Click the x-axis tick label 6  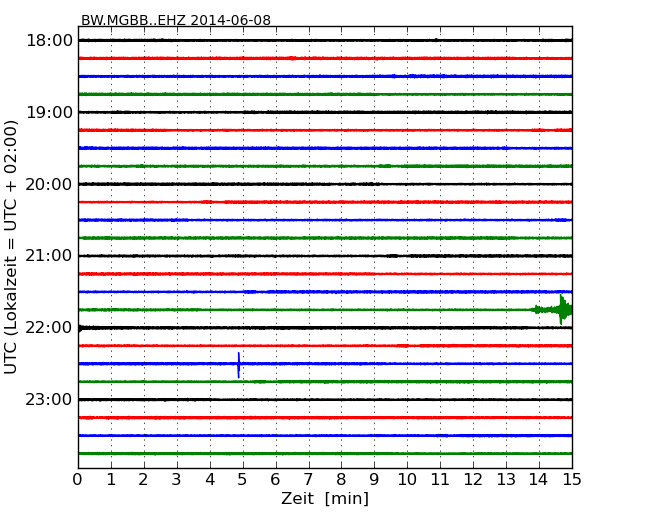pos(275,480)
